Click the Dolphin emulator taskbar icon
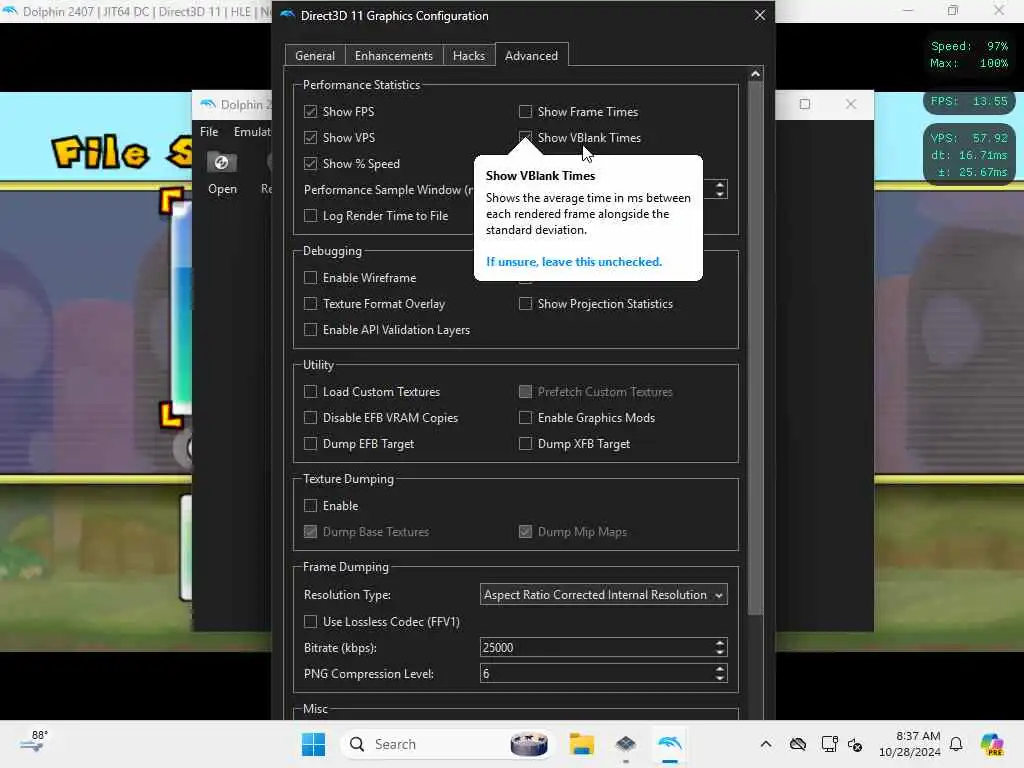This screenshot has width=1024, height=768. [670, 744]
